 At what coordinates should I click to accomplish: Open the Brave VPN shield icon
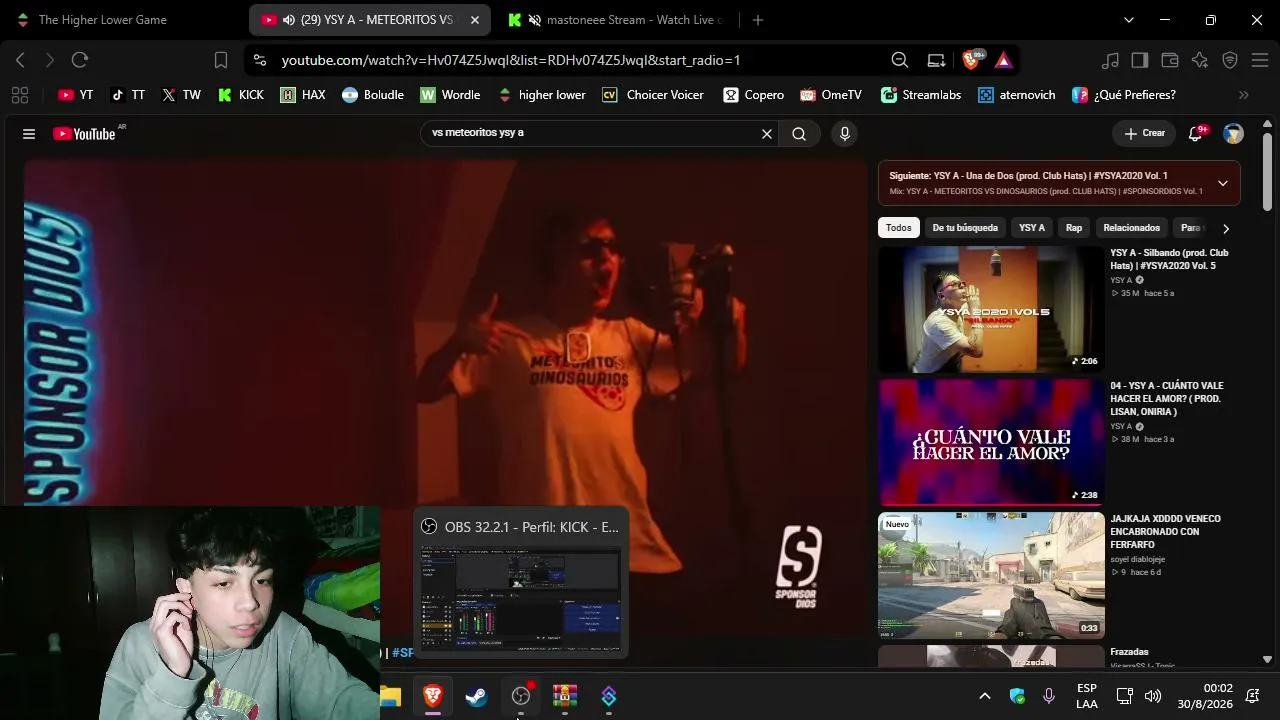coord(1230,60)
